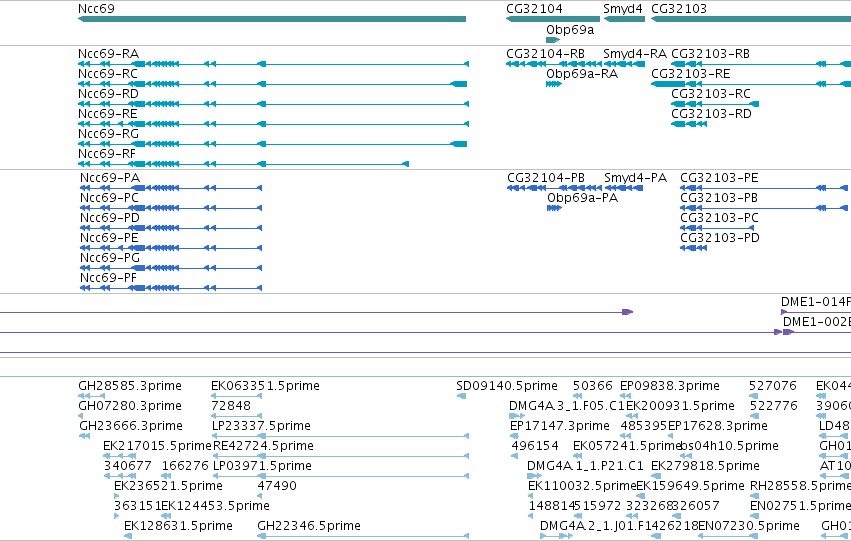
Task: Click CG32103-RD transcript
Action: (x=689, y=124)
